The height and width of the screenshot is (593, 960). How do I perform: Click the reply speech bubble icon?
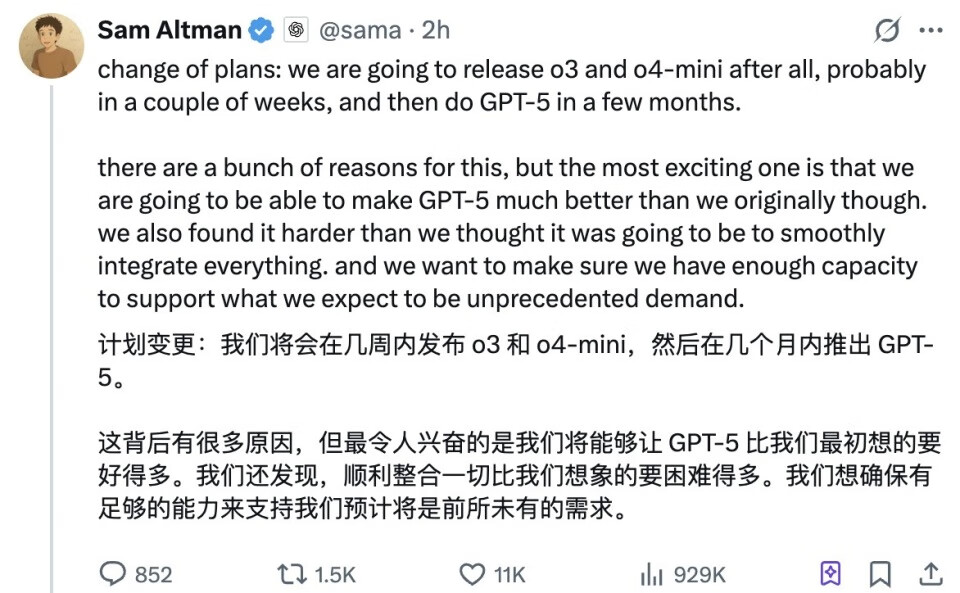(113, 573)
